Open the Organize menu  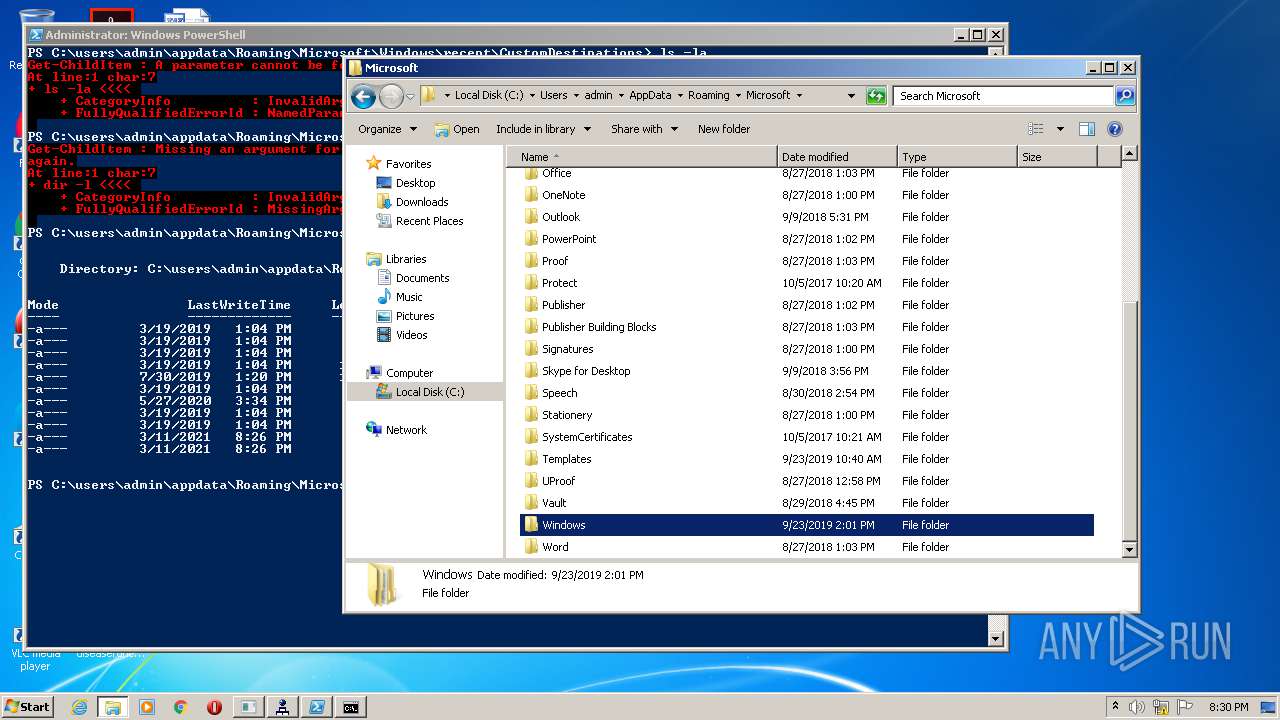(387, 129)
